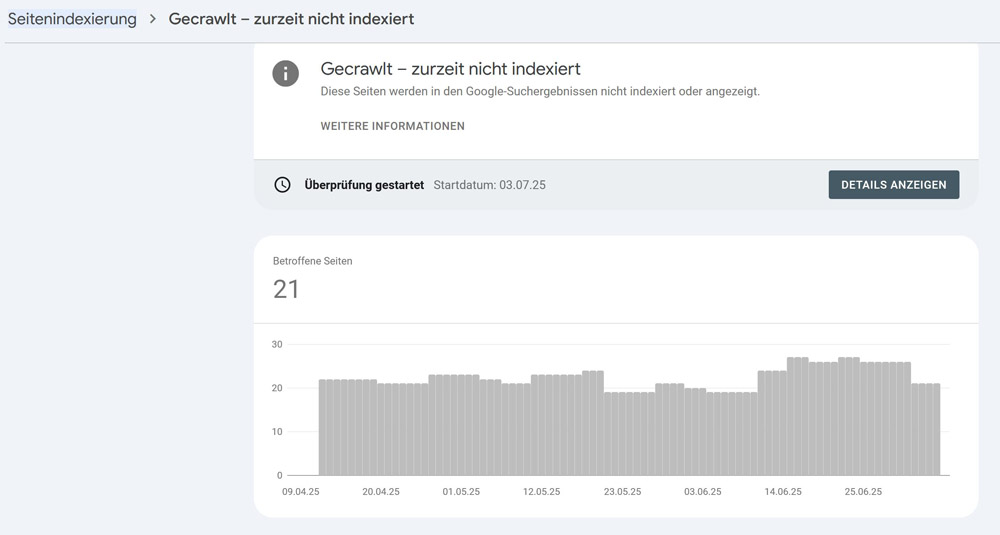Click the 23.05.25 date label
1000x535 pixels.
622,492
